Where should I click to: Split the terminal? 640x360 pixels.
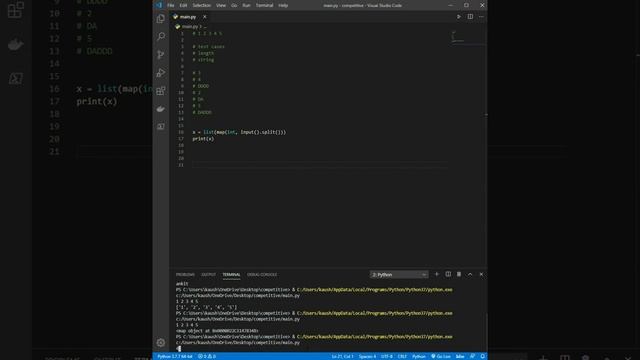448,274
